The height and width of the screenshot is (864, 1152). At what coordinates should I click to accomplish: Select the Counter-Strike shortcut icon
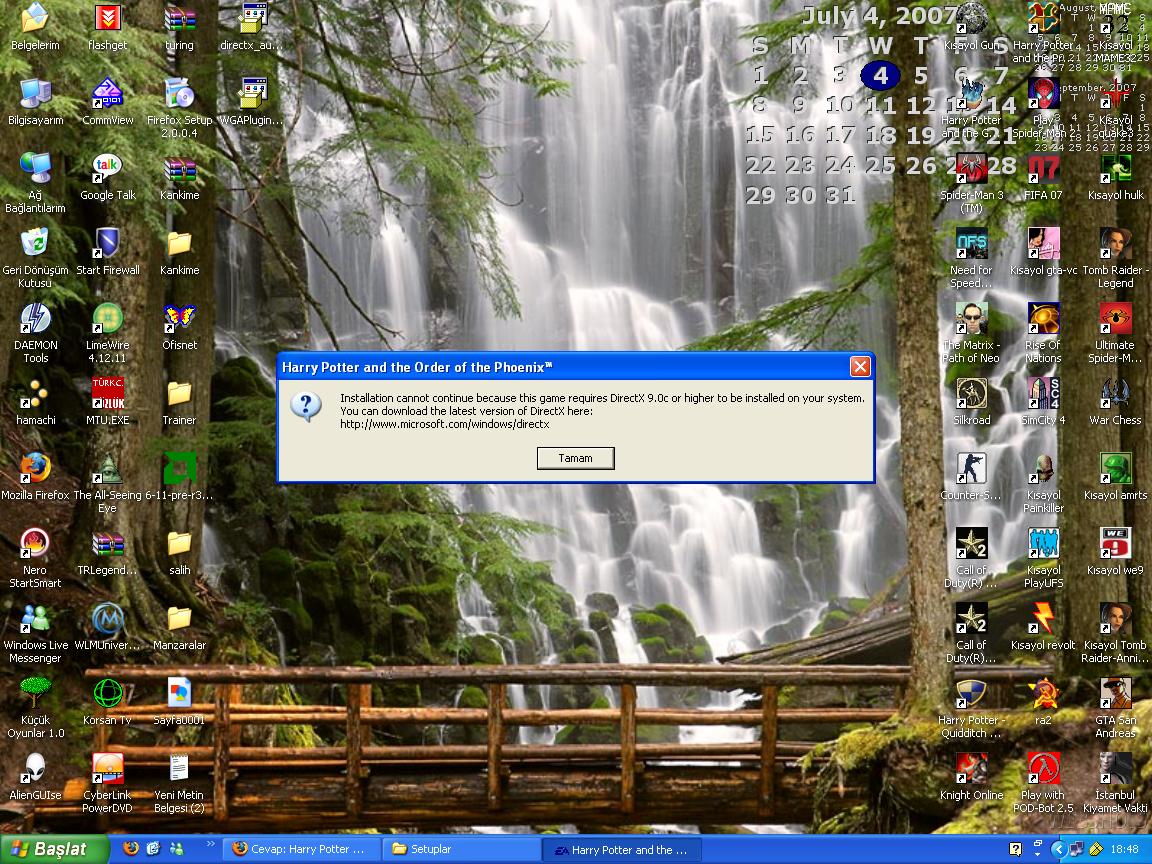(971, 477)
